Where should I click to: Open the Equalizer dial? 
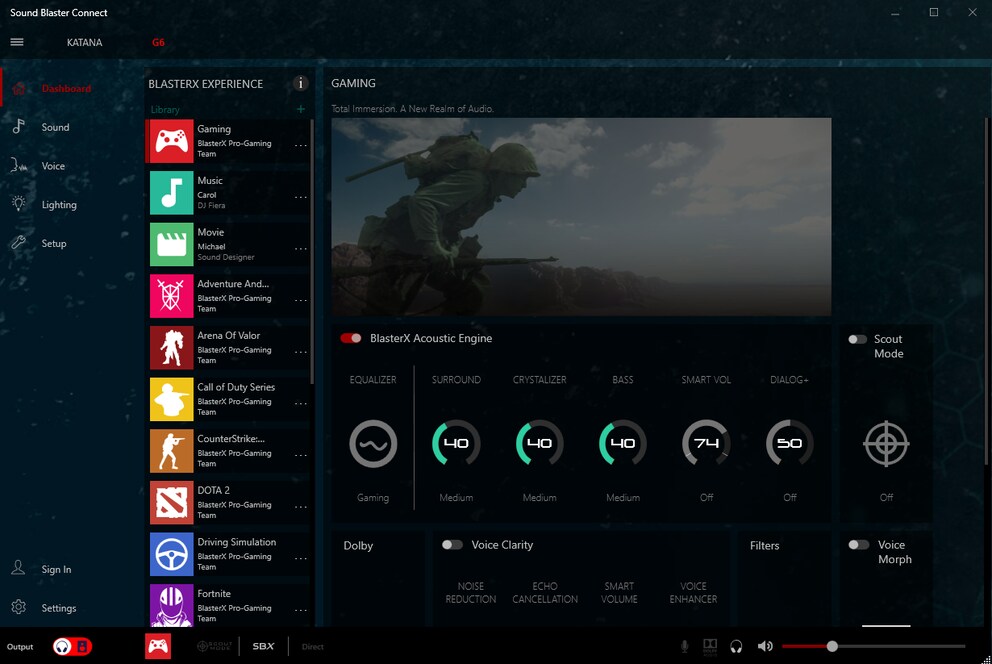pos(373,443)
